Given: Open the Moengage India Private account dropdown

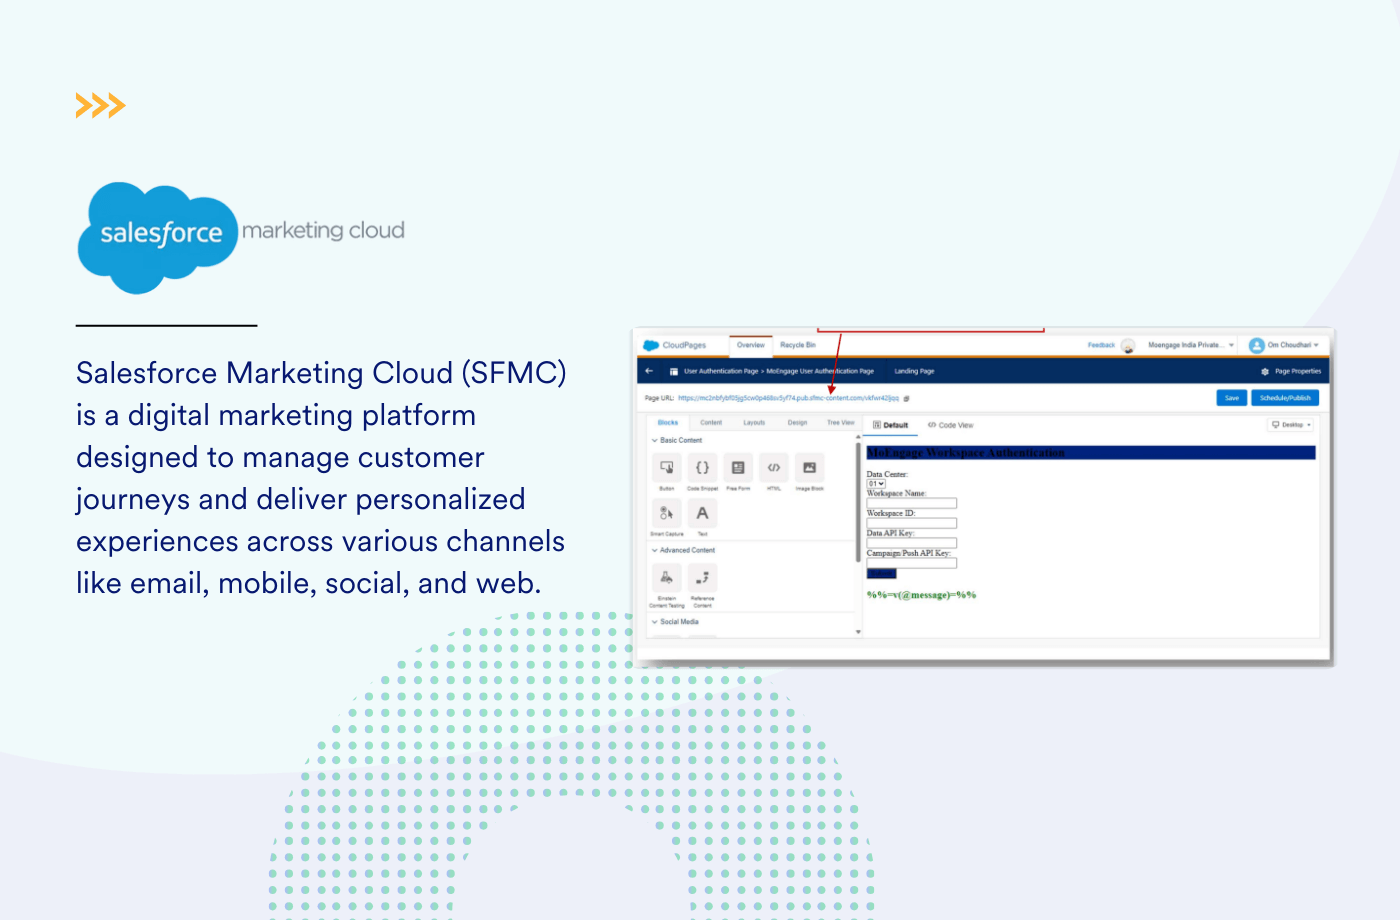Looking at the screenshot, I should click(x=1191, y=345).
